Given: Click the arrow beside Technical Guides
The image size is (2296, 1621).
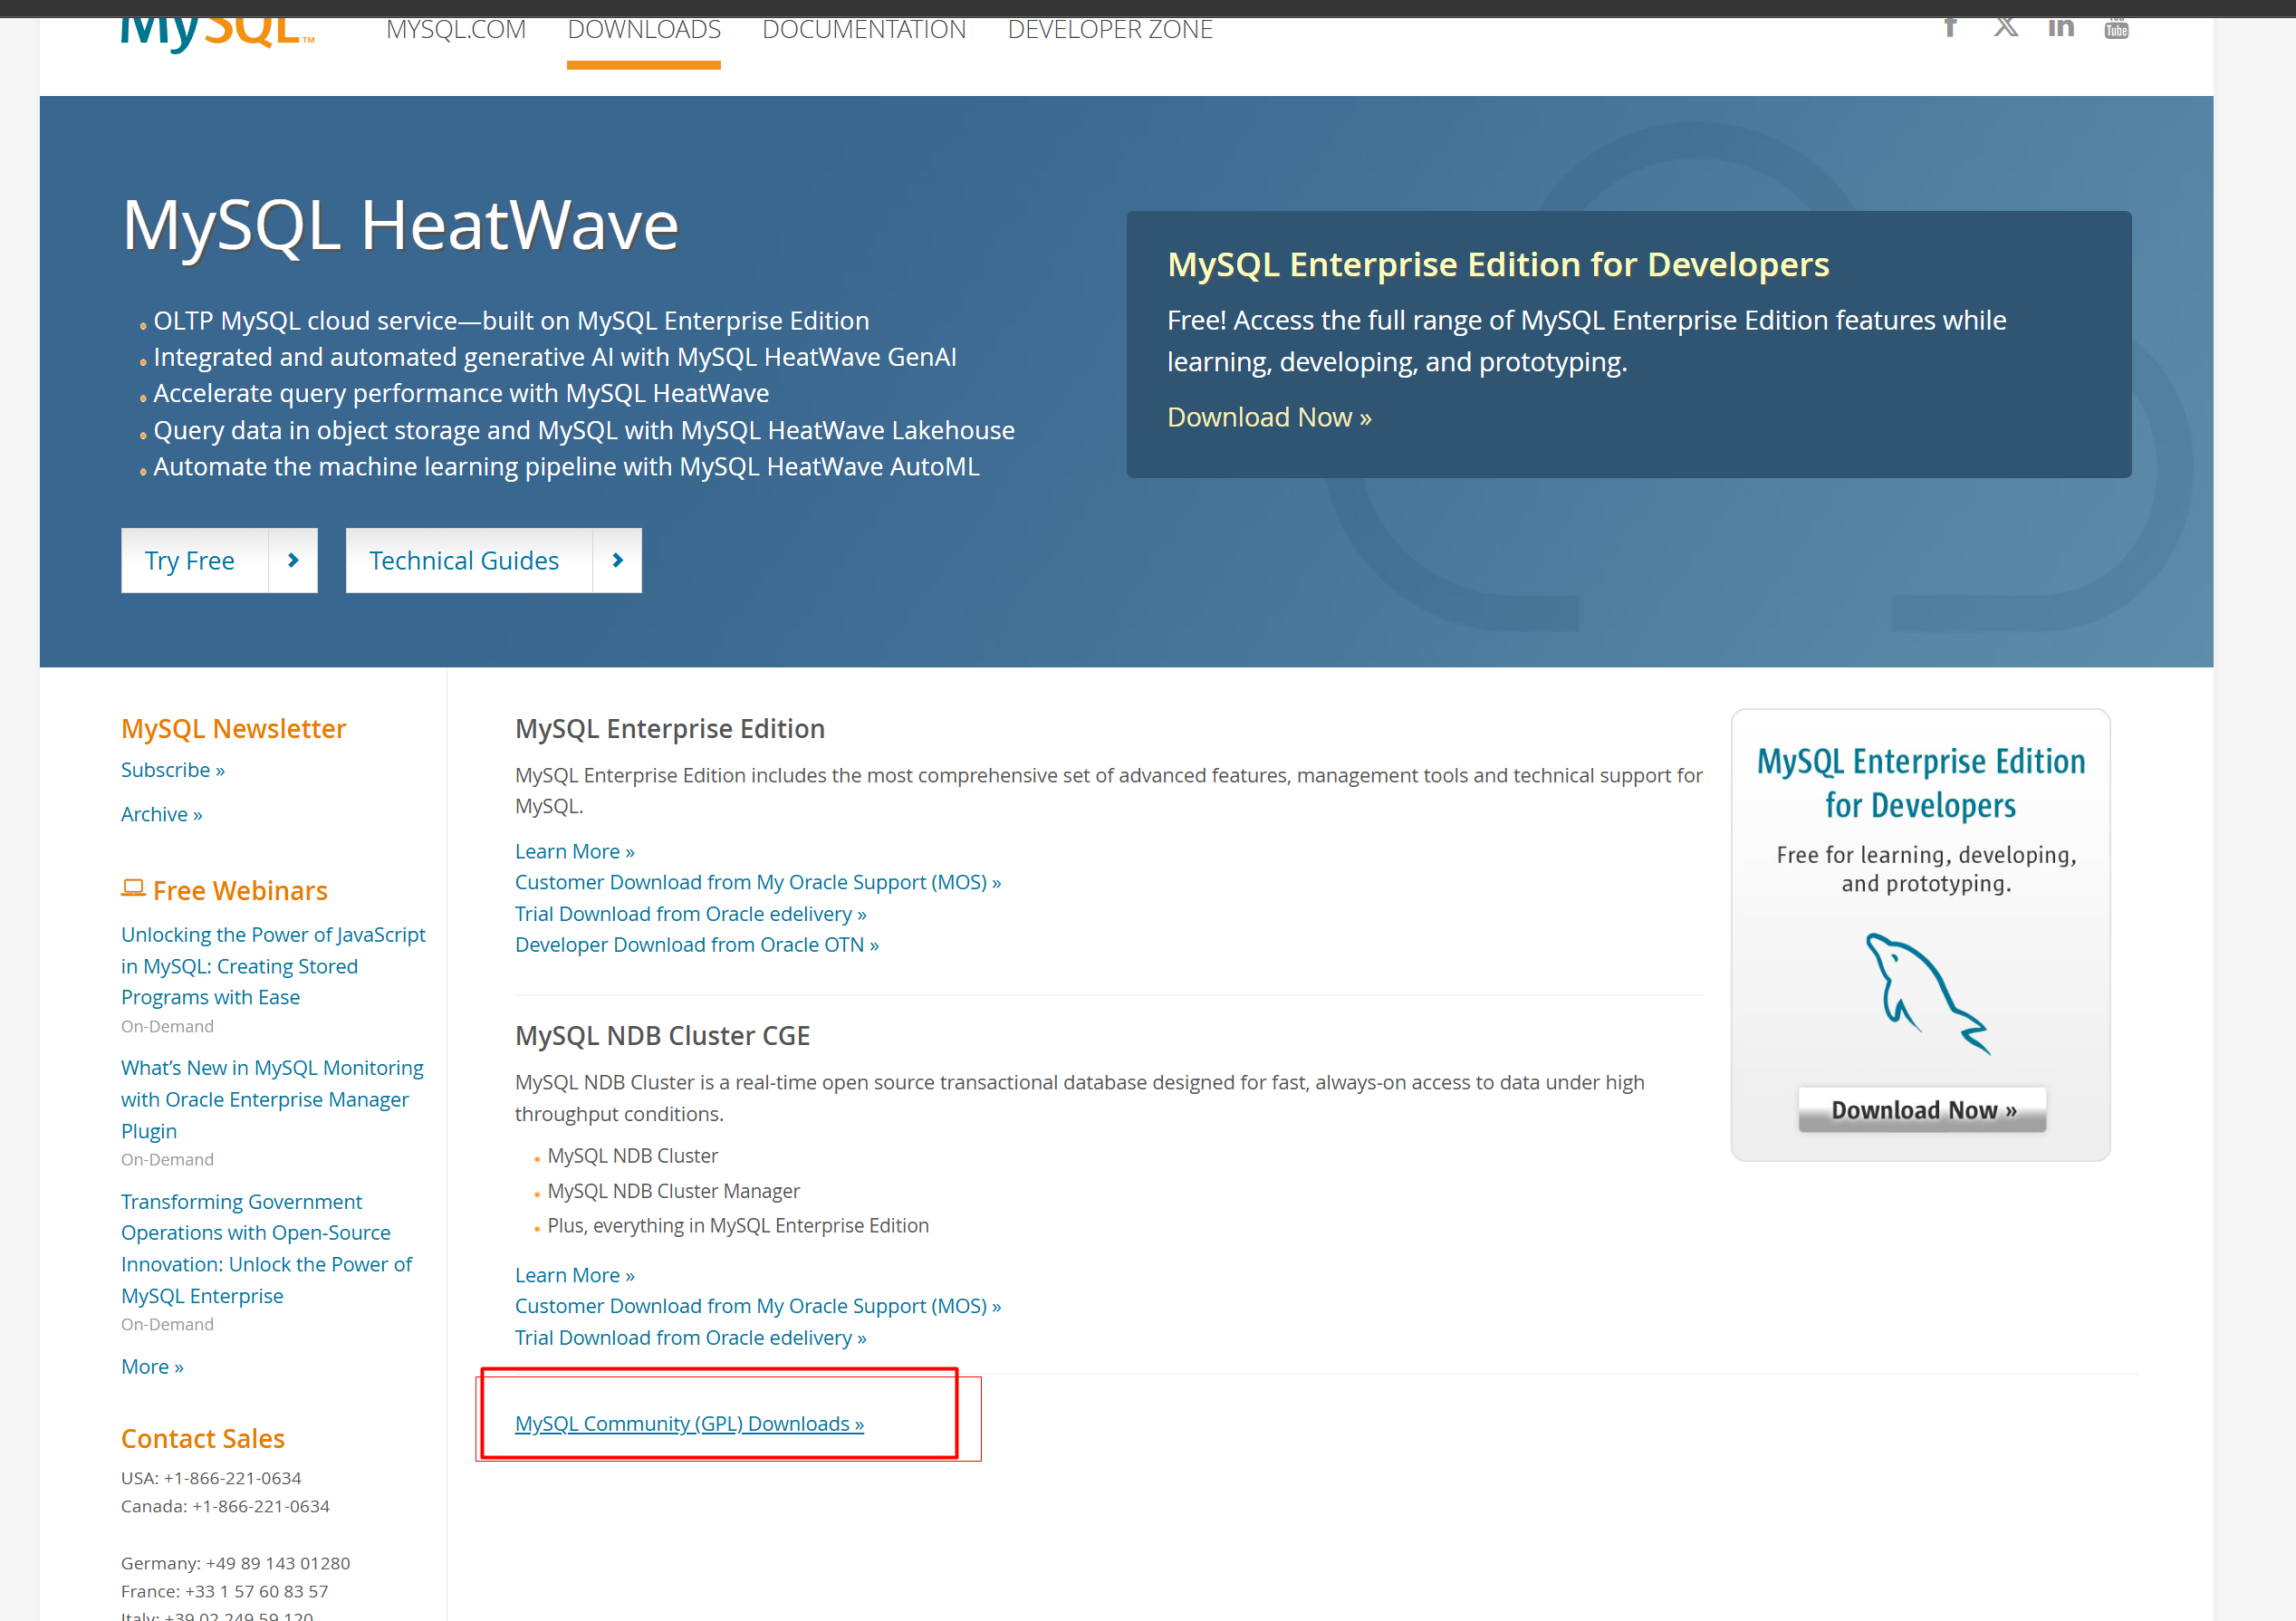Looking at the screenshot, I should pos(617,560).
